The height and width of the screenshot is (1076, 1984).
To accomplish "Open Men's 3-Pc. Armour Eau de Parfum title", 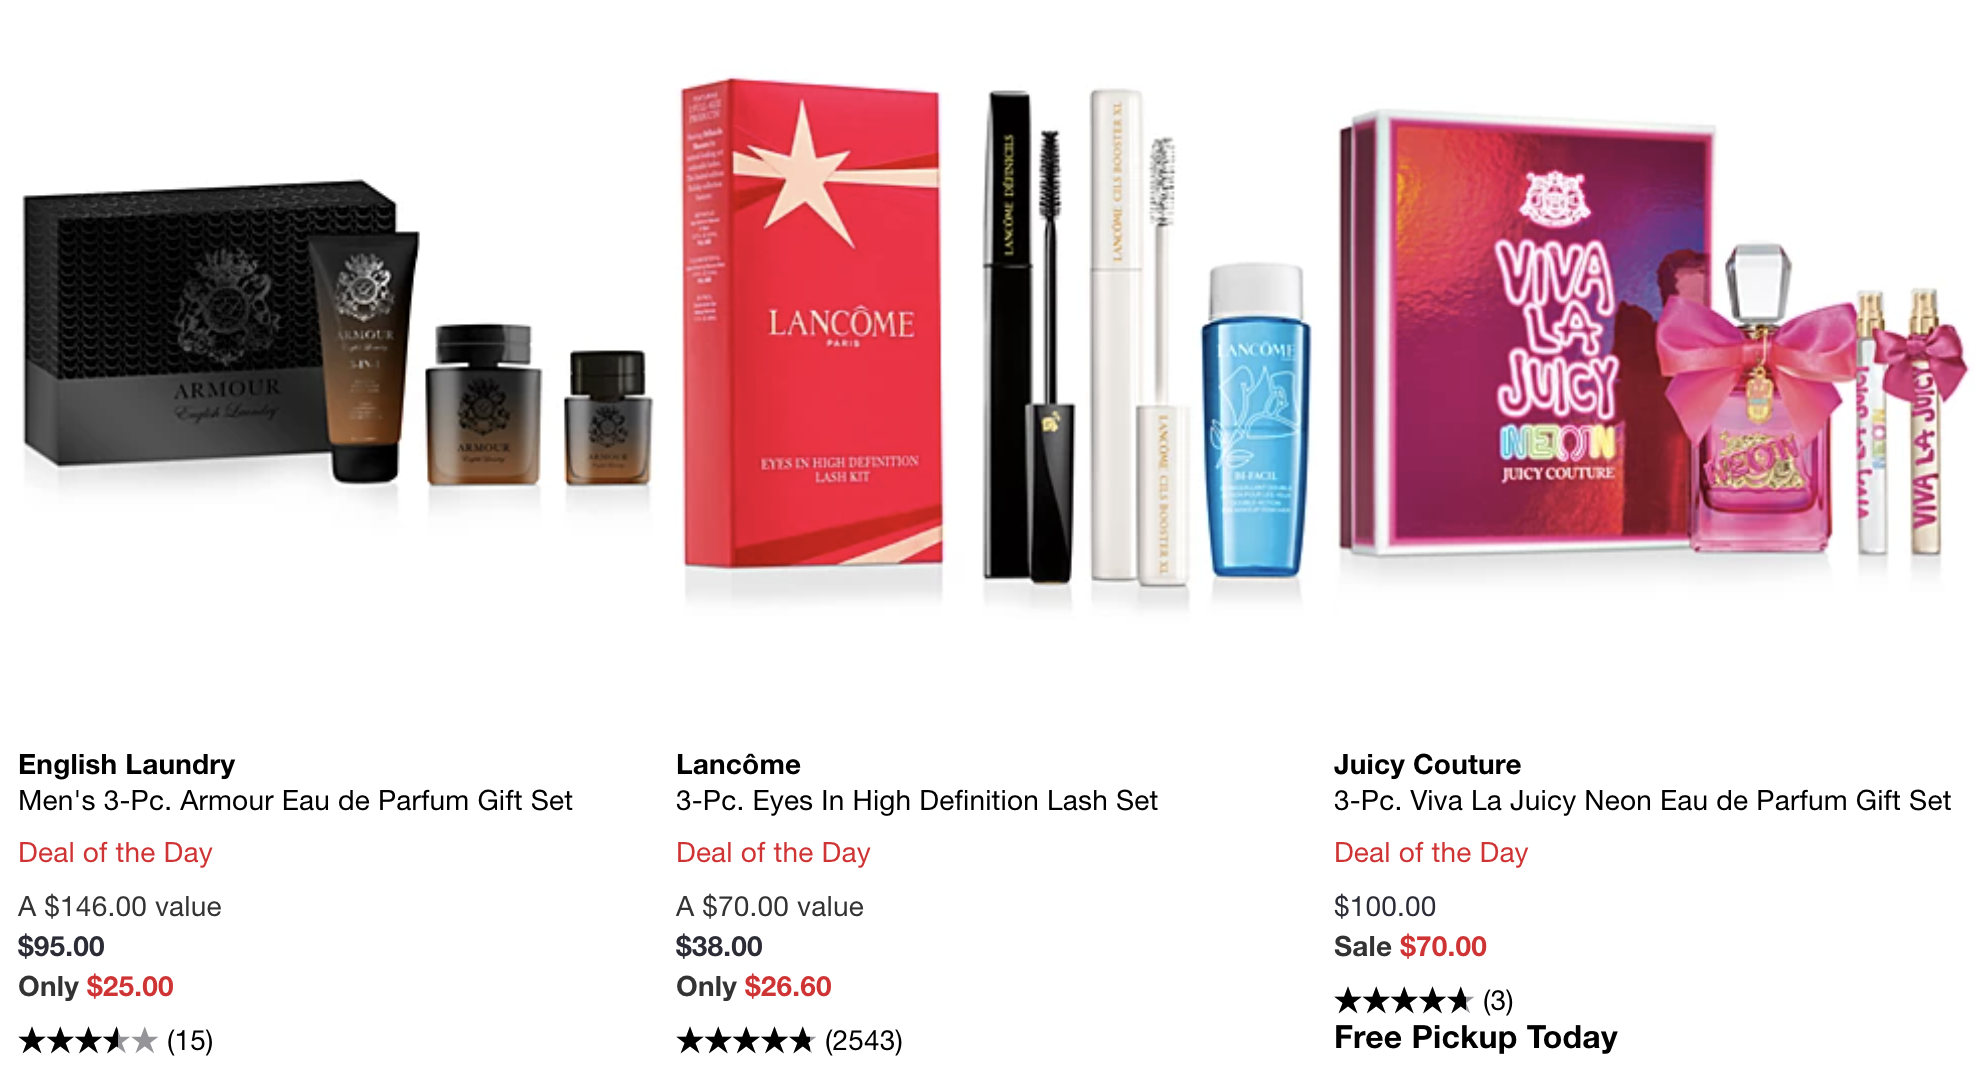I will (295, 801).
